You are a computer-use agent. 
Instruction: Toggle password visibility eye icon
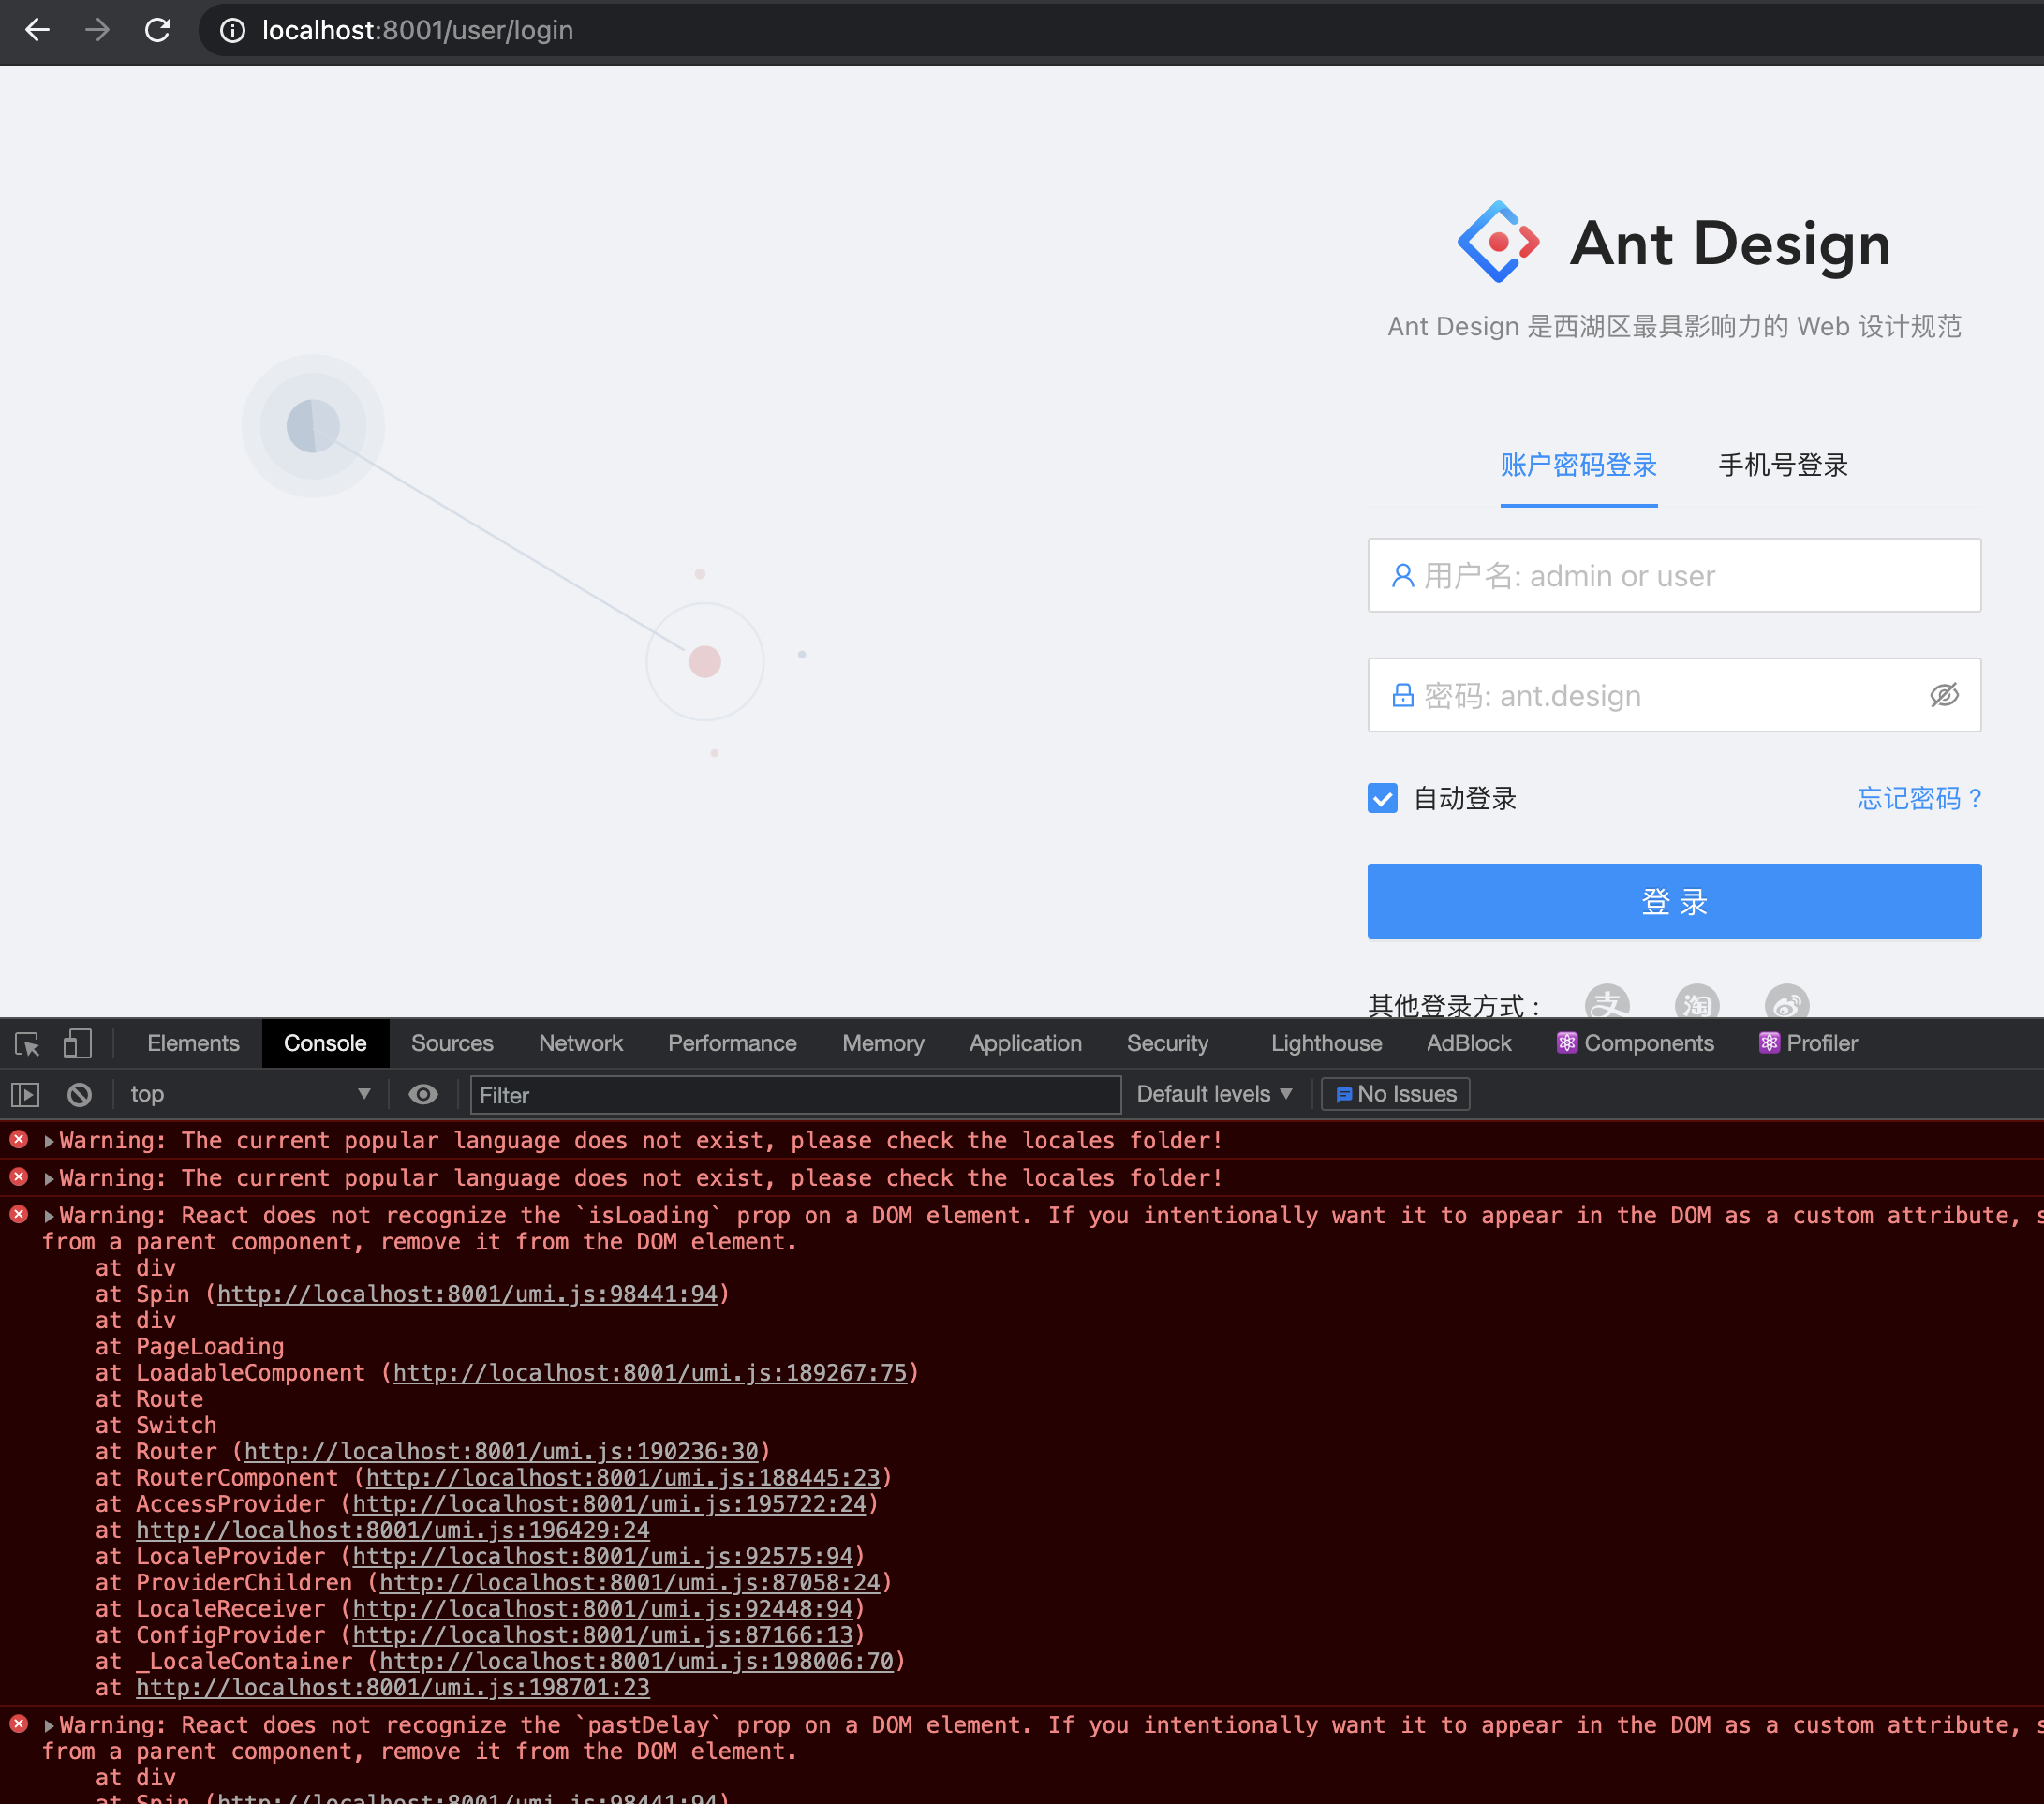tap(1943, 695)
